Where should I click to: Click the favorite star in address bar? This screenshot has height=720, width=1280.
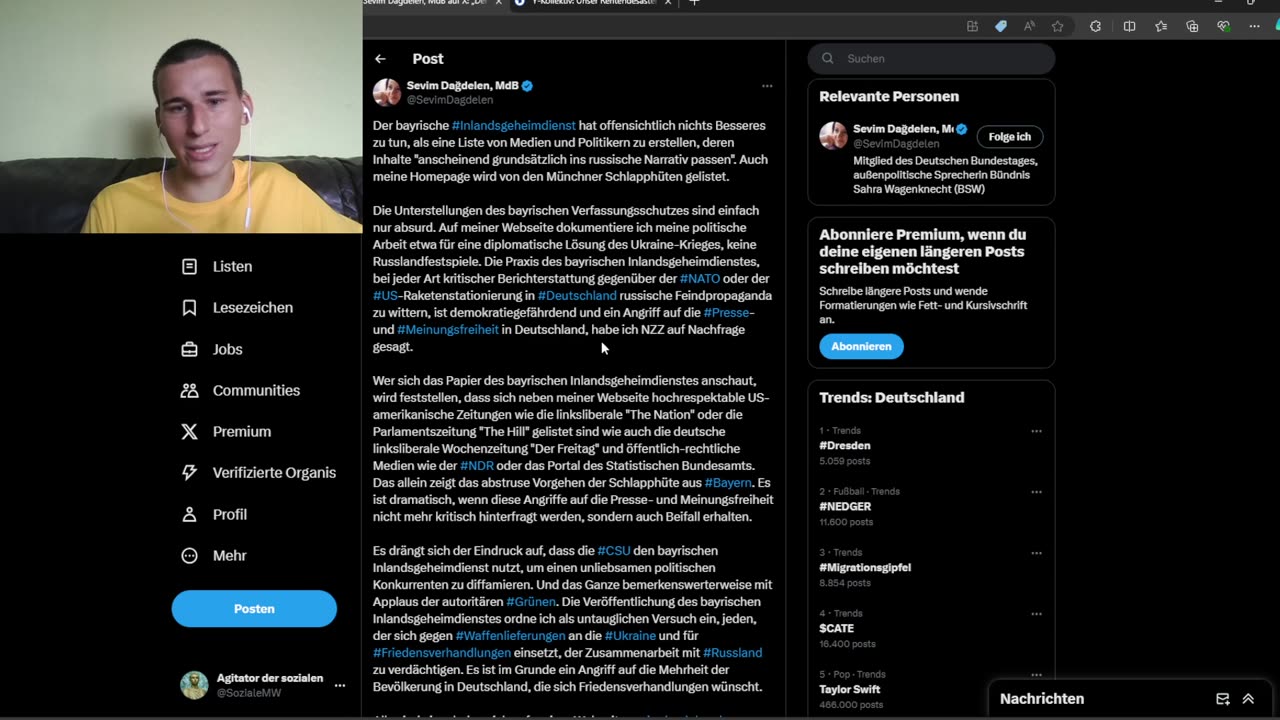click(x=1058, y=27)
